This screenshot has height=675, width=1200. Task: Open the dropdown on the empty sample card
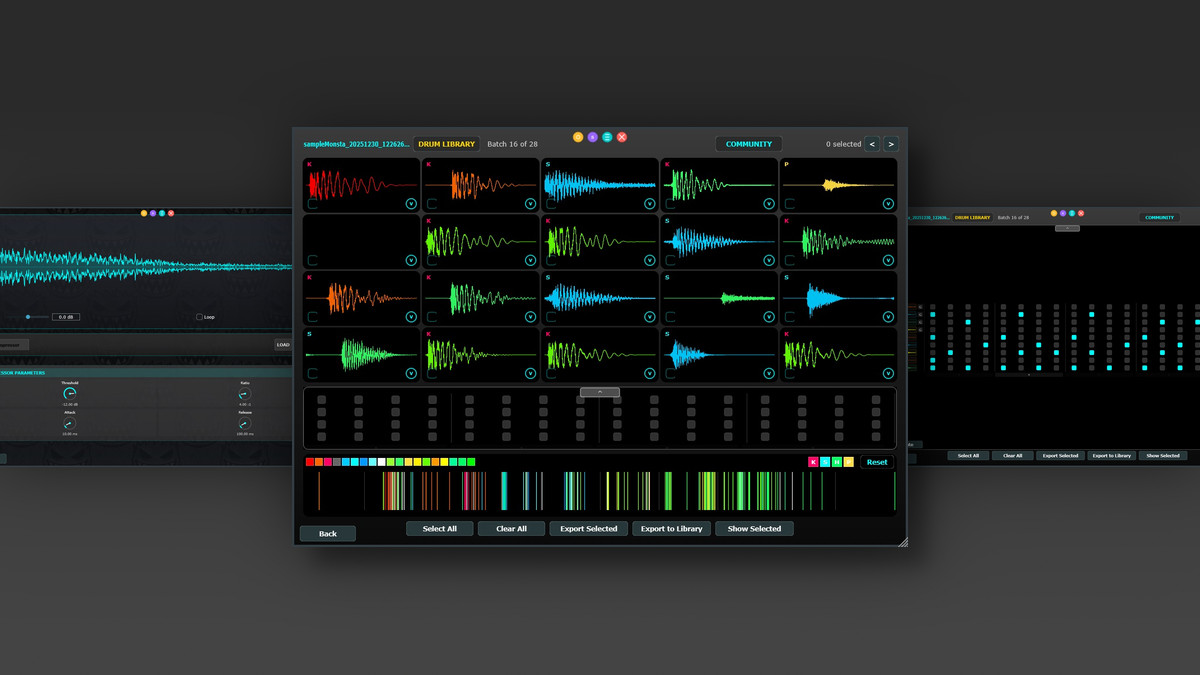[411, 260]
